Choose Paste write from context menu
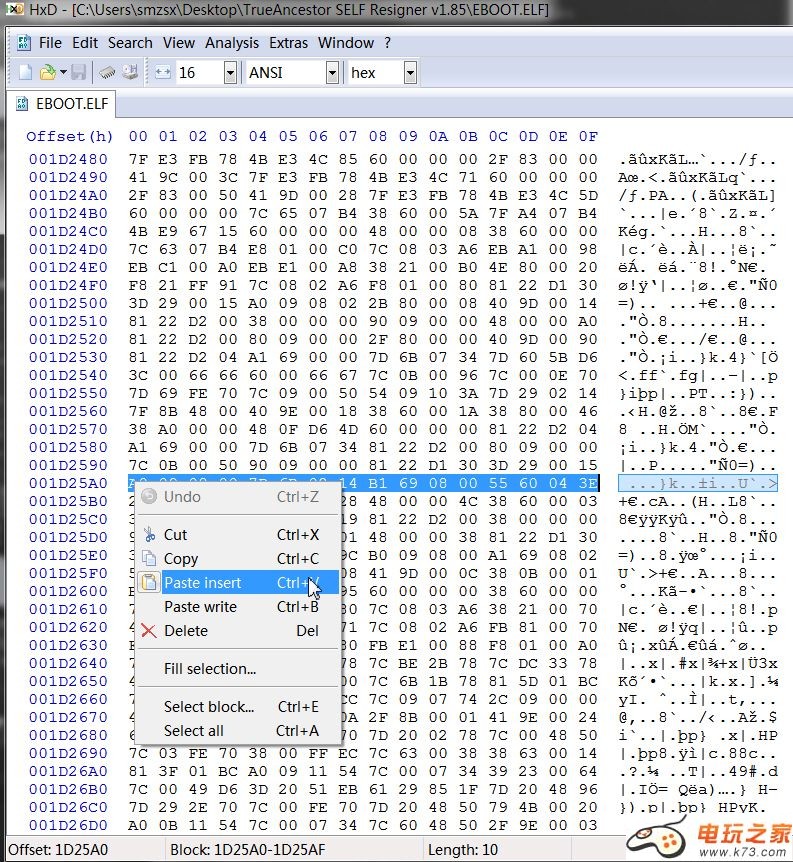The width and height of the screenshot is (793, 862). pos(200,607)
